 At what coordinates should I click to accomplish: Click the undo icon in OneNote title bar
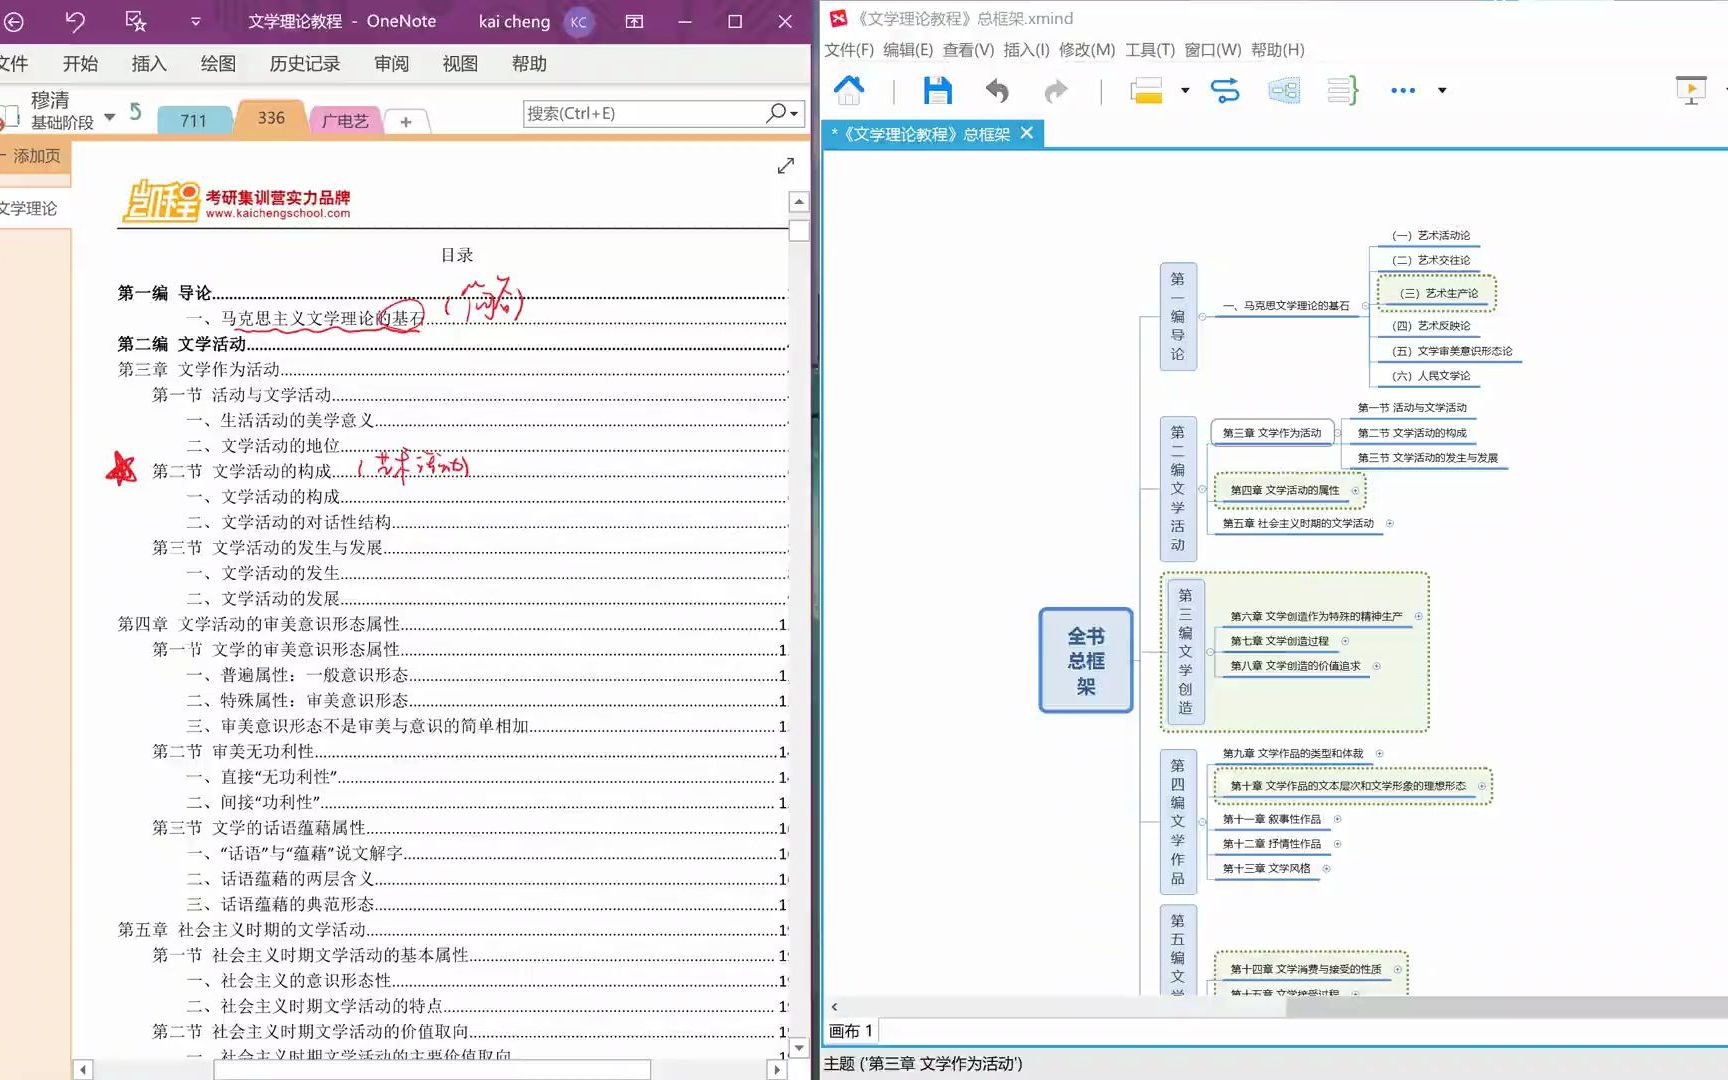[75, 21]
